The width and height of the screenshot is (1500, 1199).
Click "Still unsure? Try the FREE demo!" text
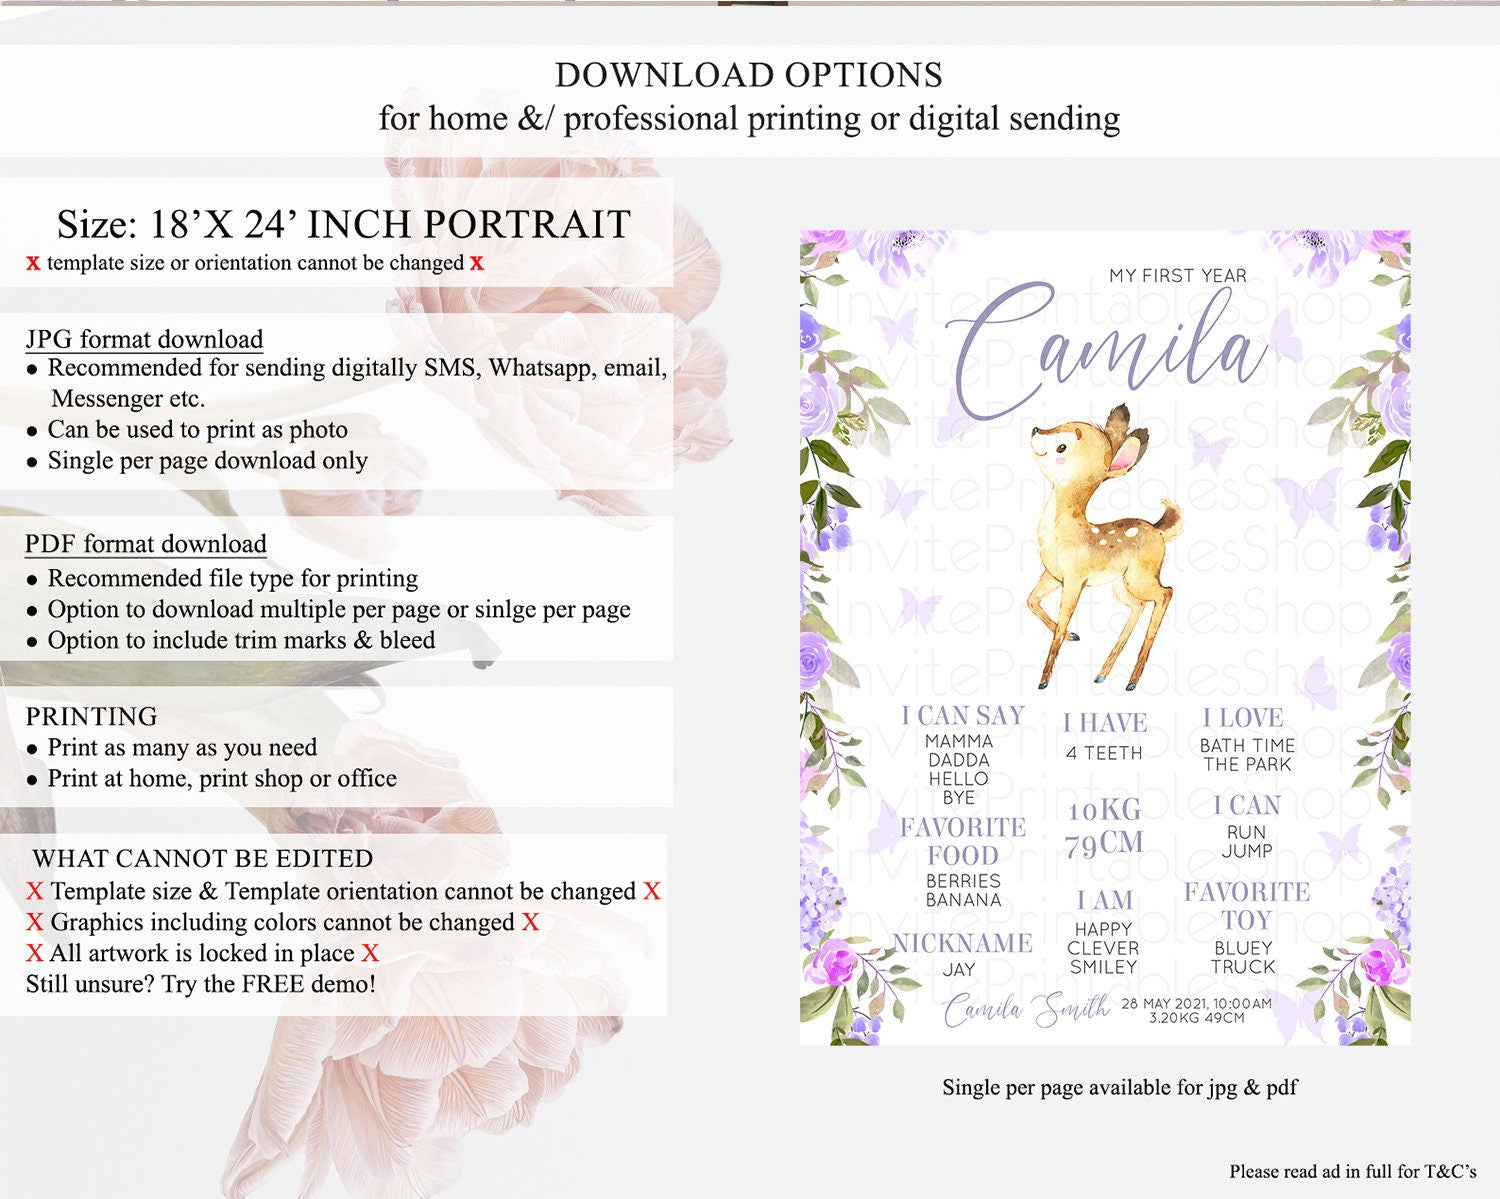(201, 984)
